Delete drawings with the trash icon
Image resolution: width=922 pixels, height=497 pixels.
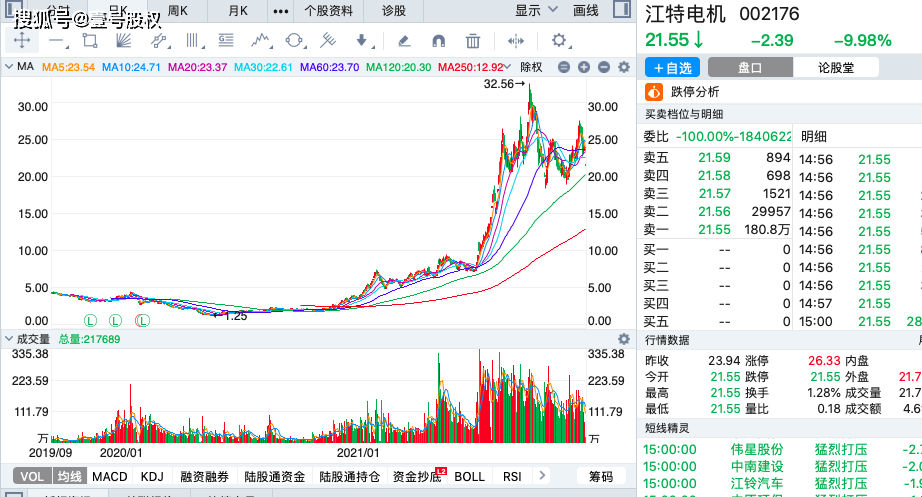click(473, 41)
